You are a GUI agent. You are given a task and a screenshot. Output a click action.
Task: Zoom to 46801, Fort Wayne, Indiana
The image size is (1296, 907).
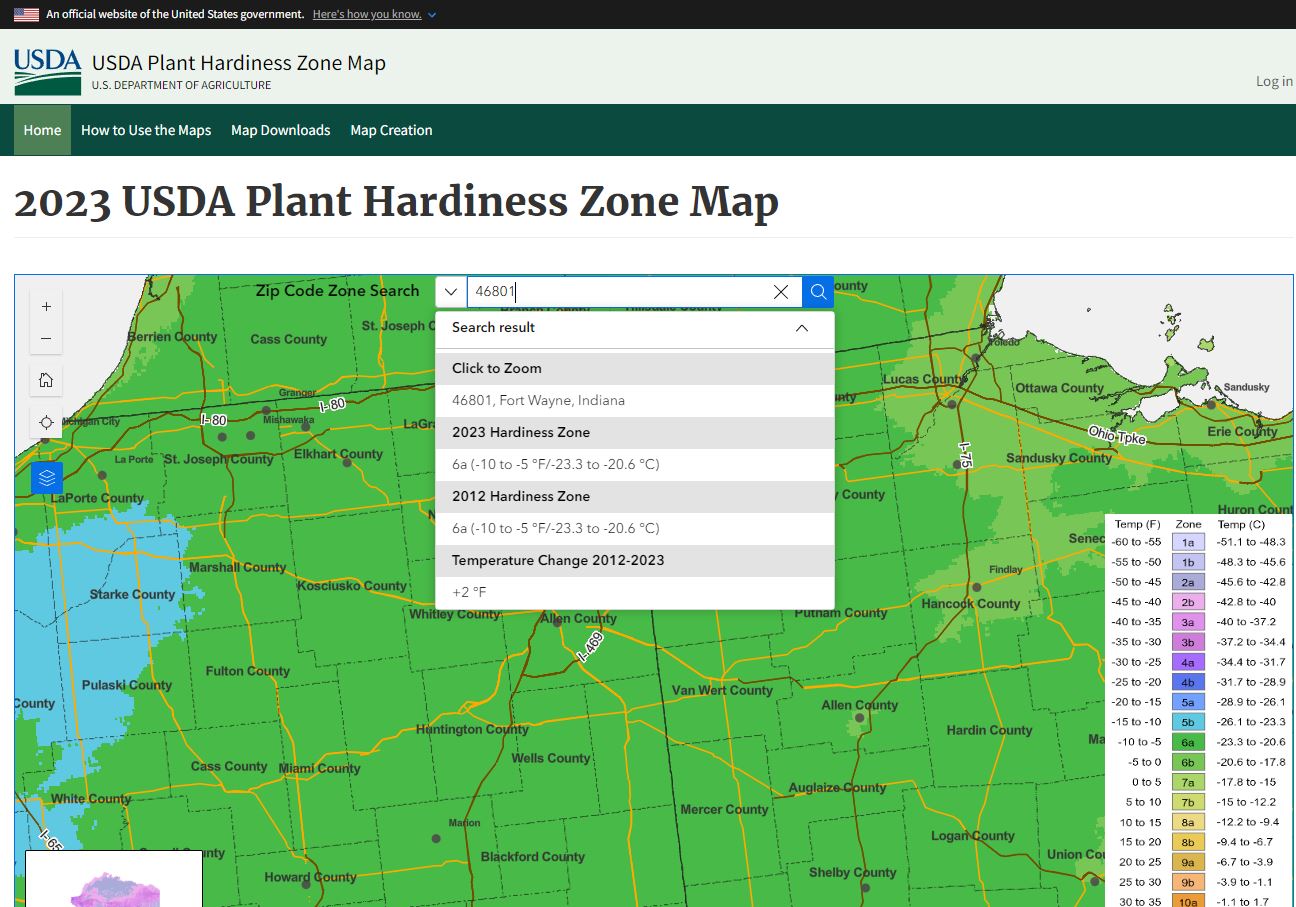(x=635, y=400)
